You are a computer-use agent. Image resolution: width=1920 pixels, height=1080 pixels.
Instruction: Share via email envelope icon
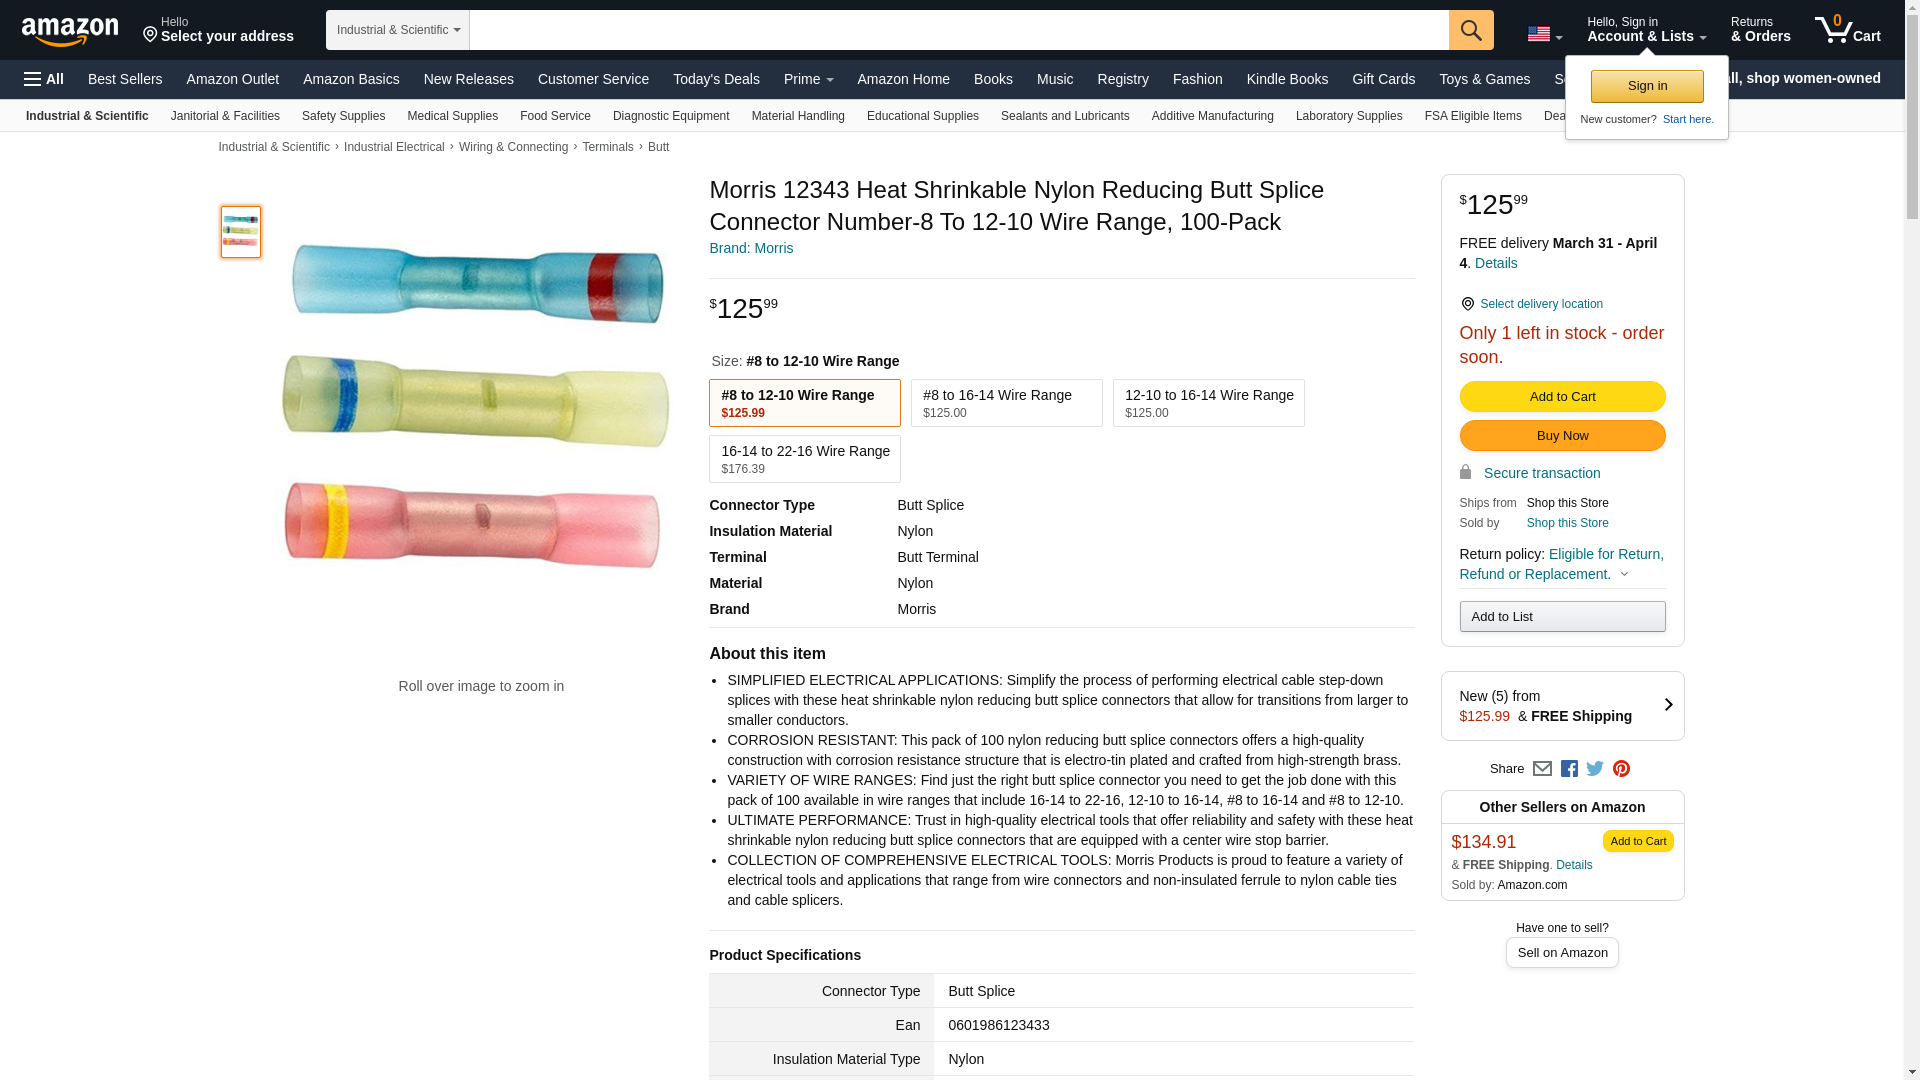pyautogui.click(x=1542, y=769)
